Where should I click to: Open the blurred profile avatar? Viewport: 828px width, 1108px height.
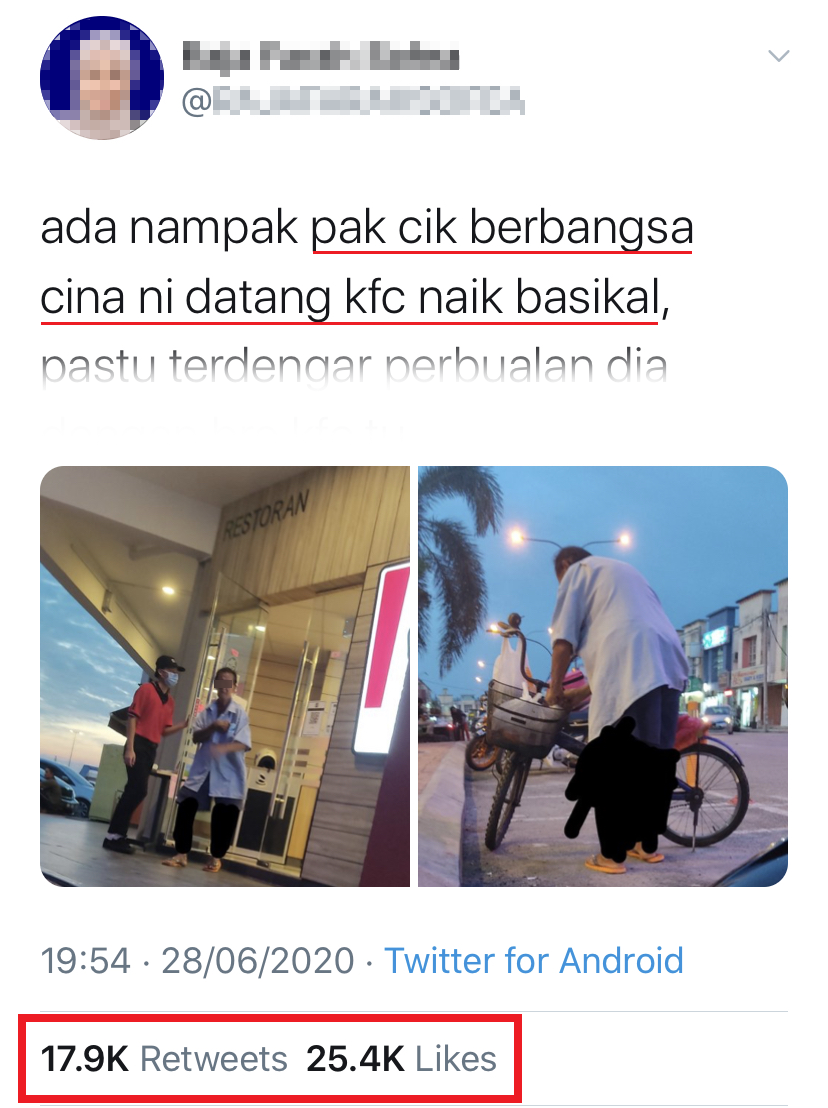click(x=102, y=77)
